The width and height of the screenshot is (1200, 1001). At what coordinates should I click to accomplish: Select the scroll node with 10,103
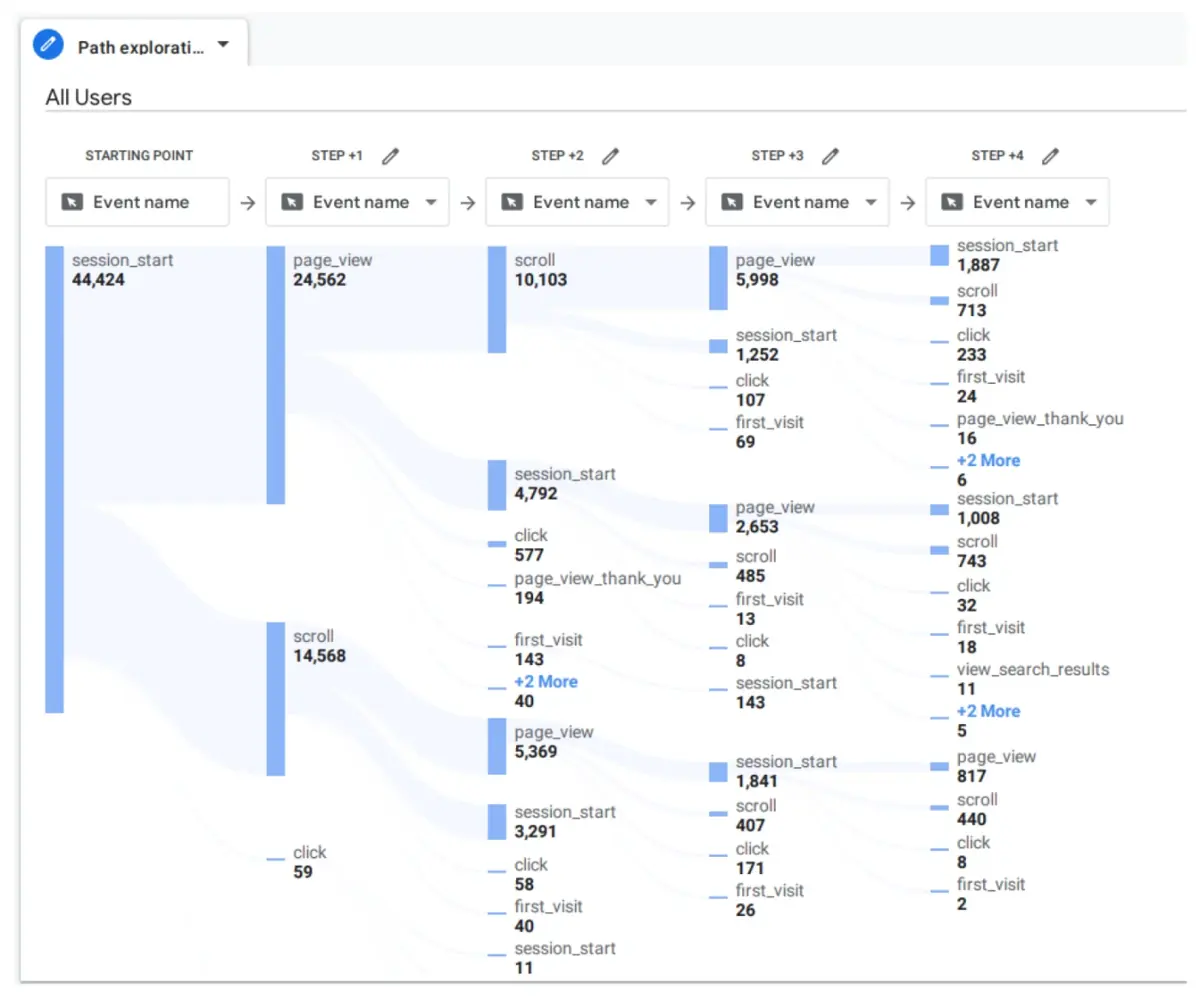497,300
